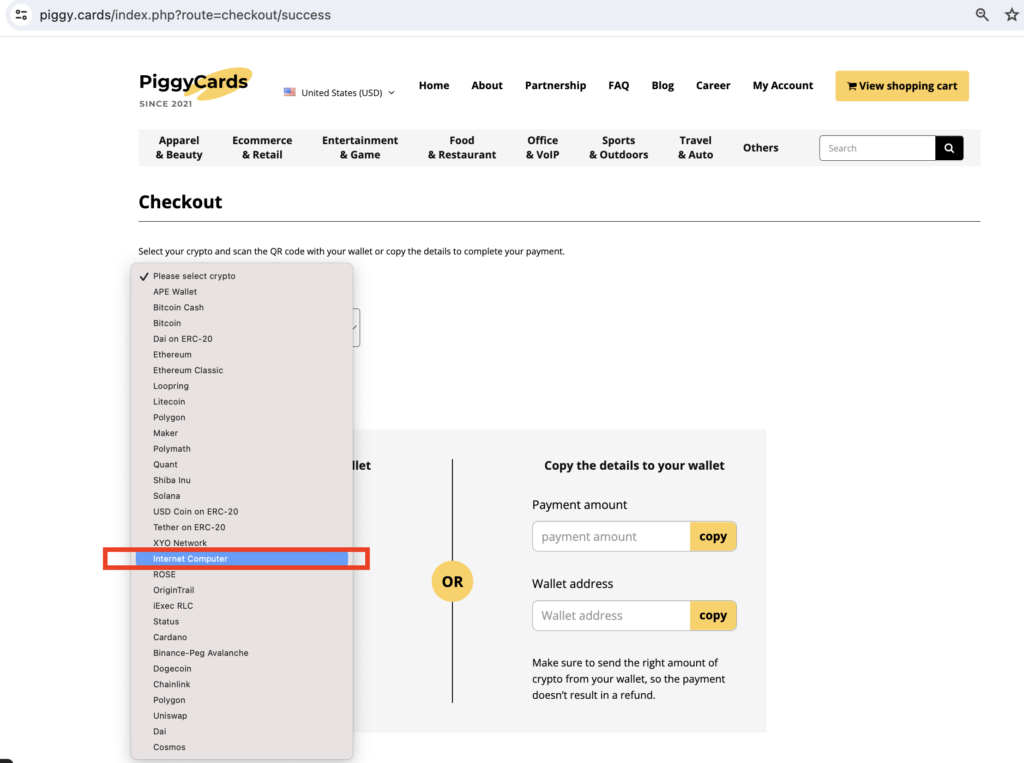Select Tether on ERC-20
The height and width of the screenshot is (763, 1024).
coord(242,527)
